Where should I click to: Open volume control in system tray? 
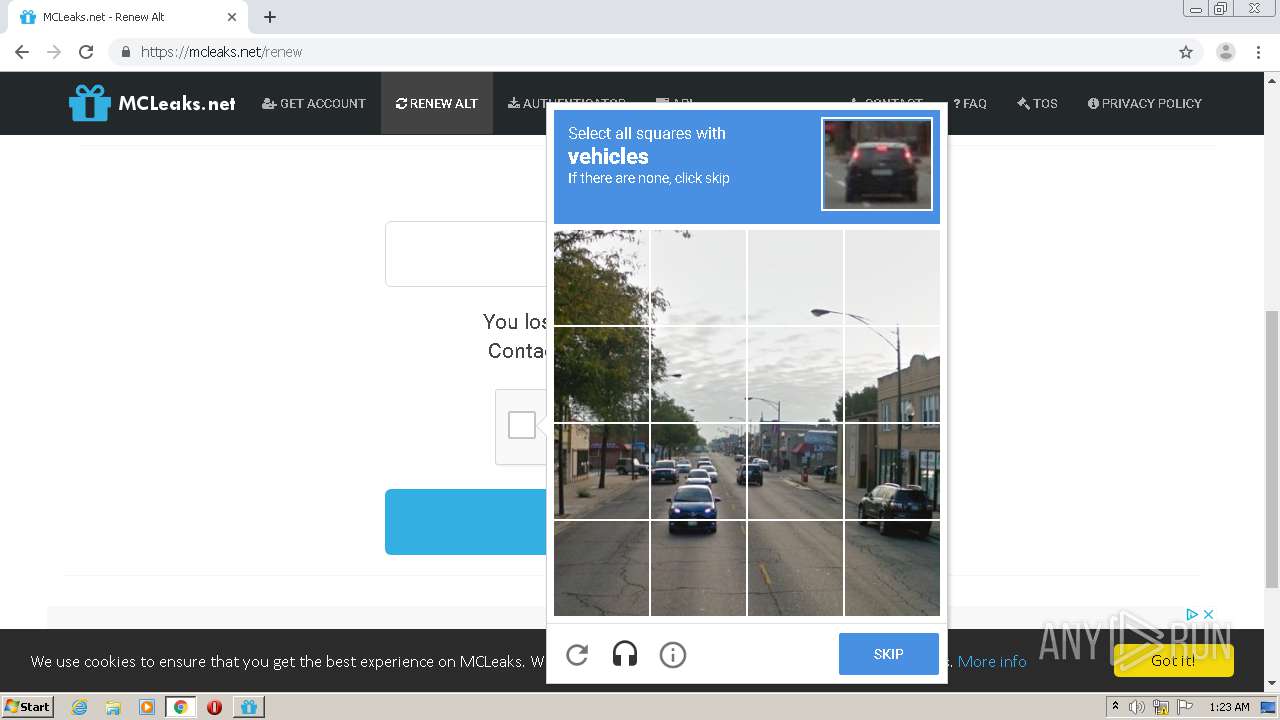[1137, 707]
